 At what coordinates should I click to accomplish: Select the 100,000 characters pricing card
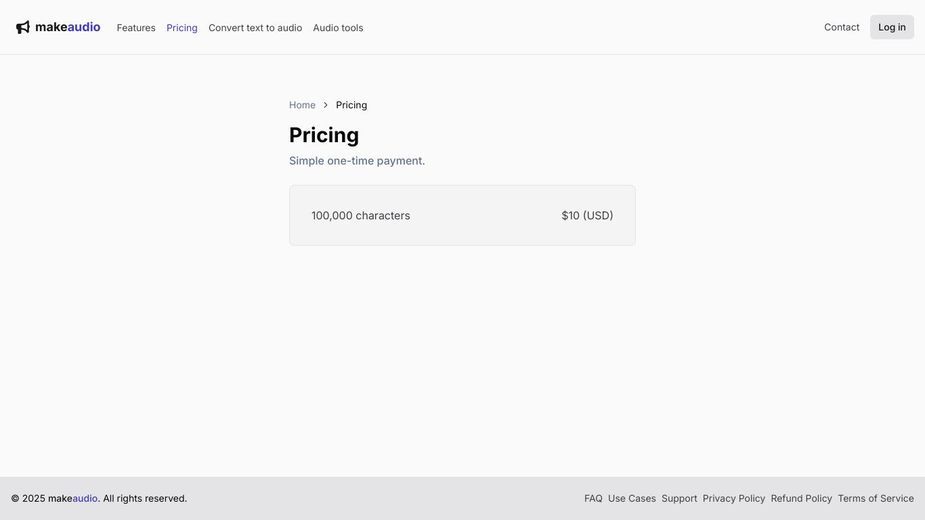tap(462, 215)
